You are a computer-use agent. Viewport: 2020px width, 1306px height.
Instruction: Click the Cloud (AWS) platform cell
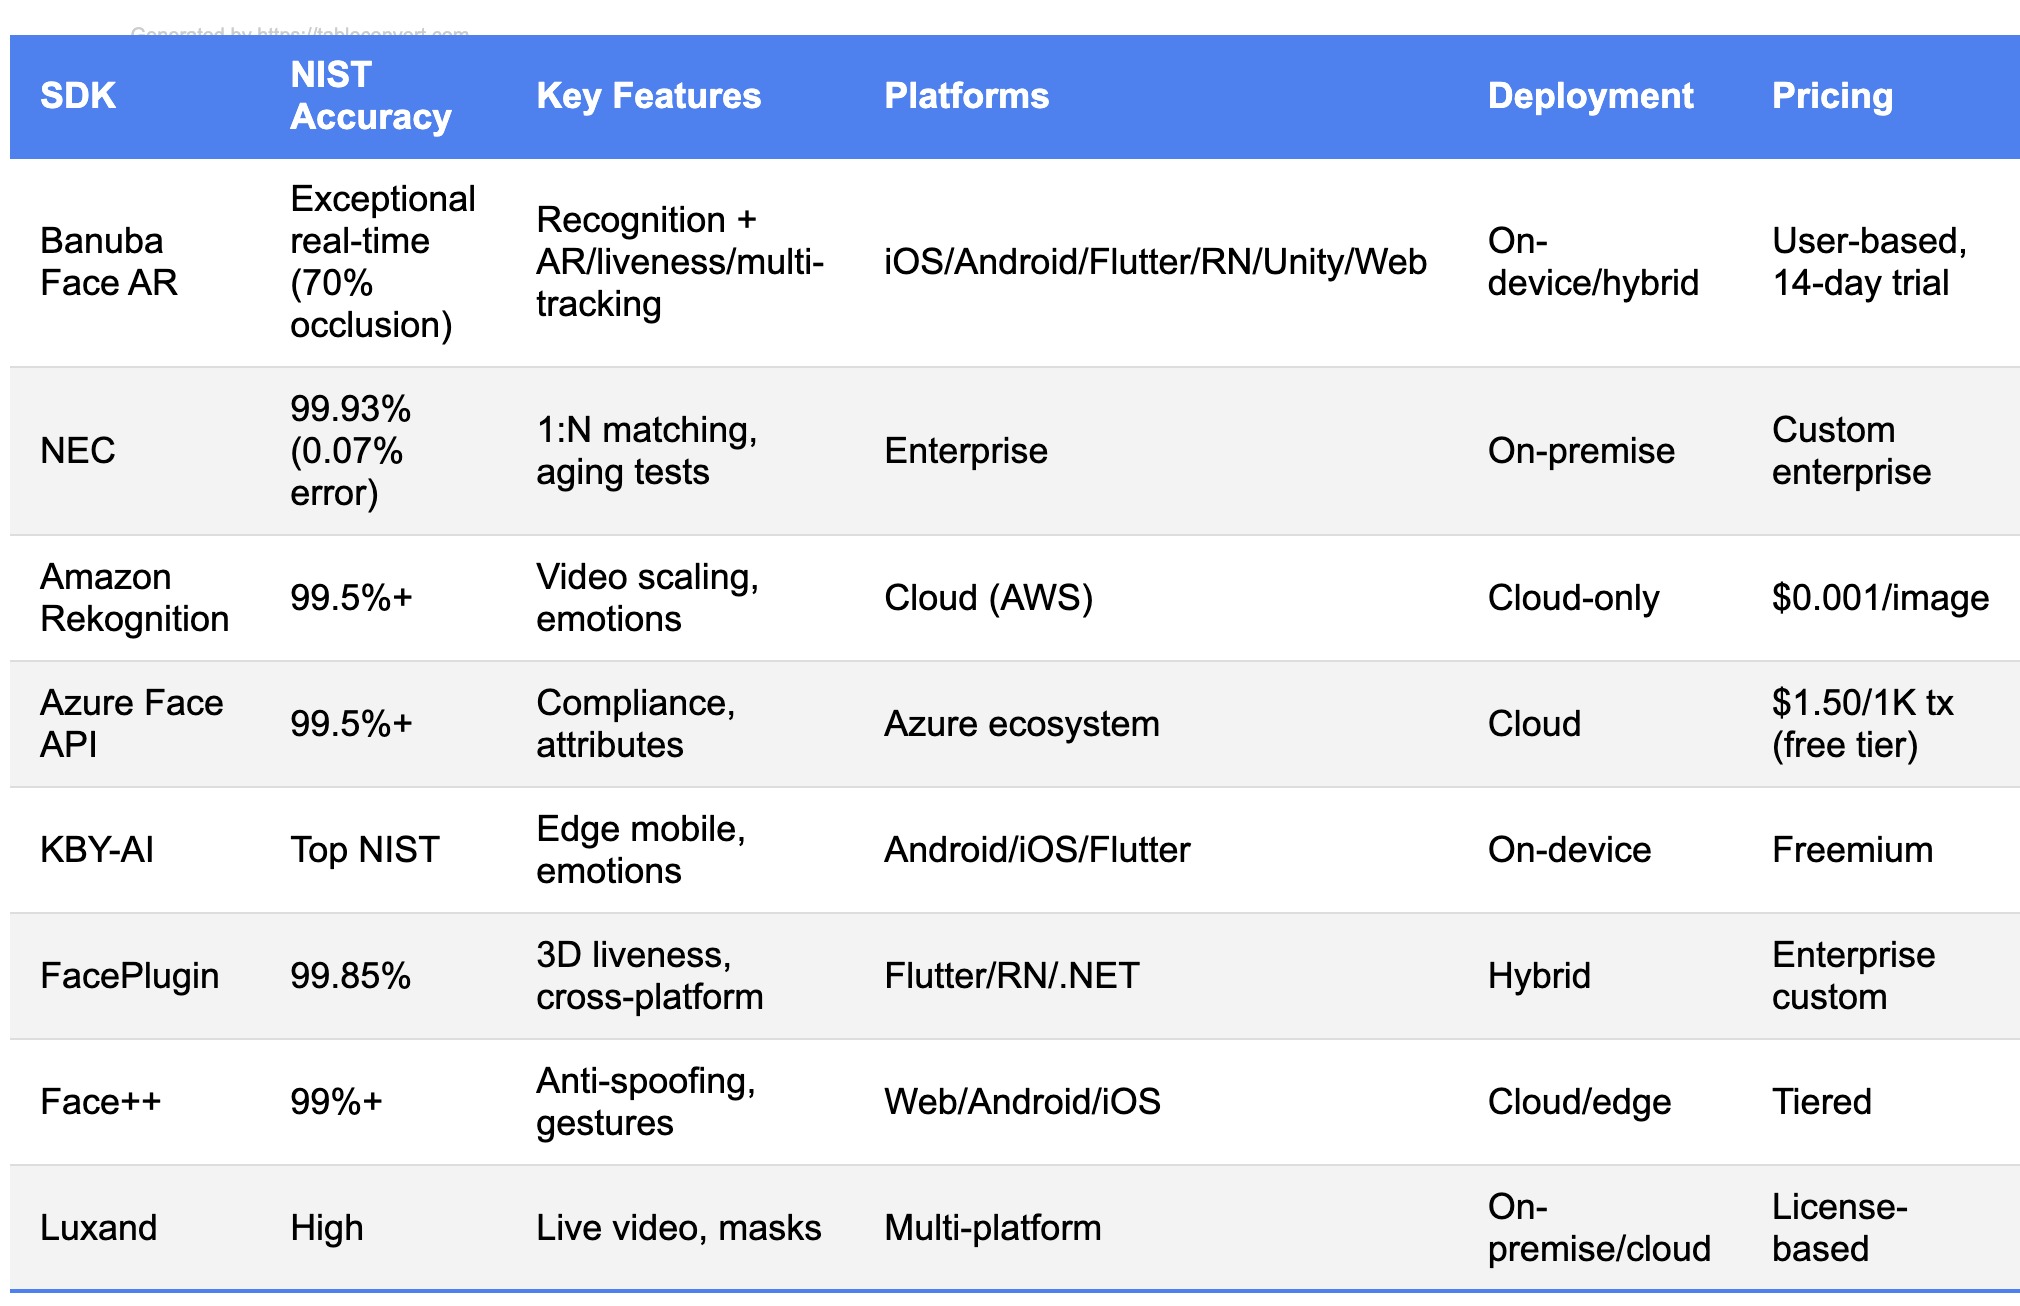pos(988,598)
